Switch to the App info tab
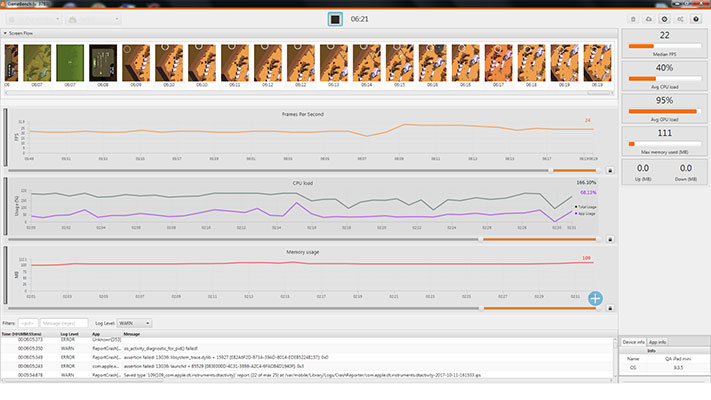 tap(657, 342)
